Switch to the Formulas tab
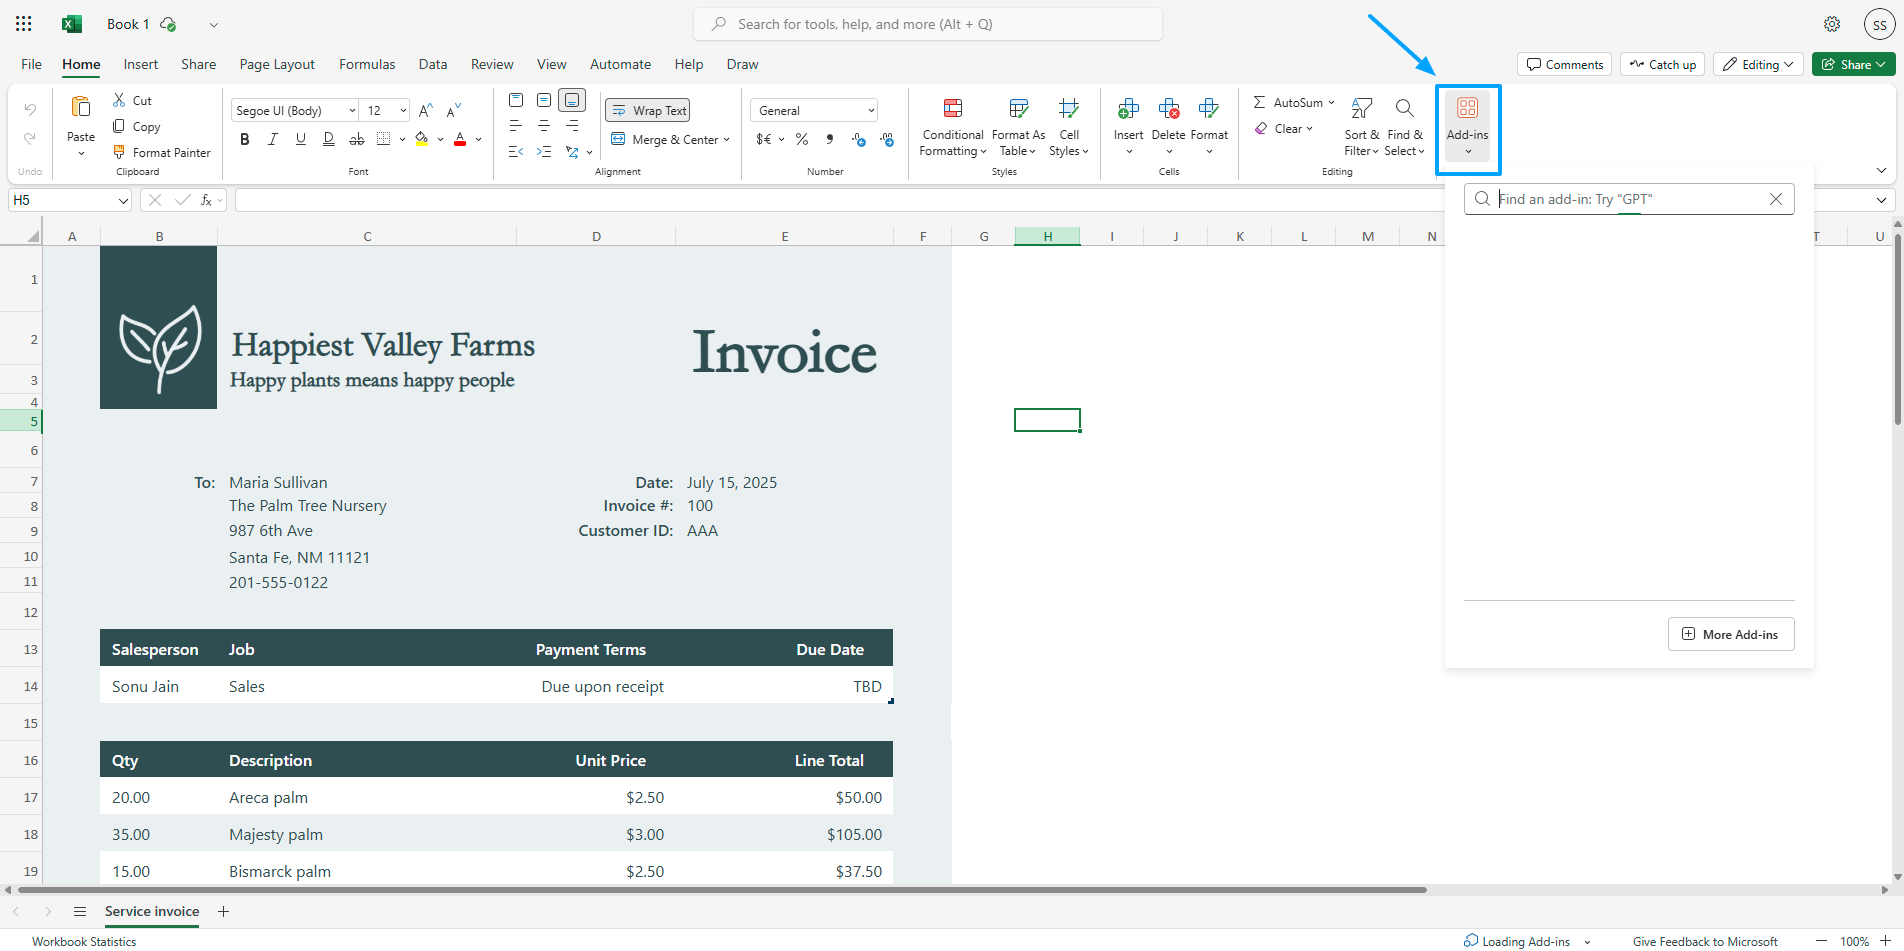This screenshot has width=1904, height=951. [x=367, y=64]
